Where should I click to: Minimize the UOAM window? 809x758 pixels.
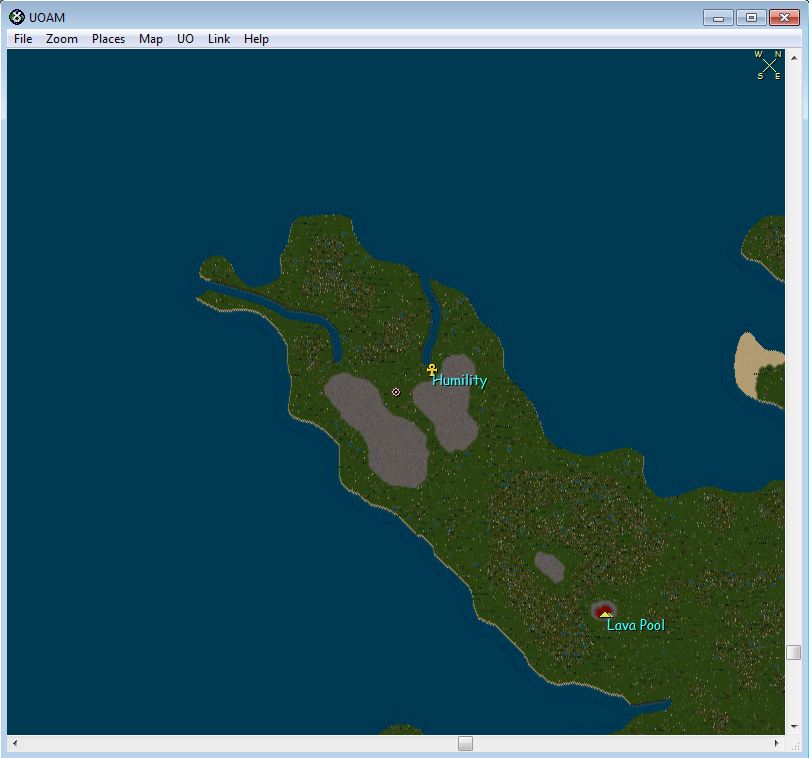point(718,17)
